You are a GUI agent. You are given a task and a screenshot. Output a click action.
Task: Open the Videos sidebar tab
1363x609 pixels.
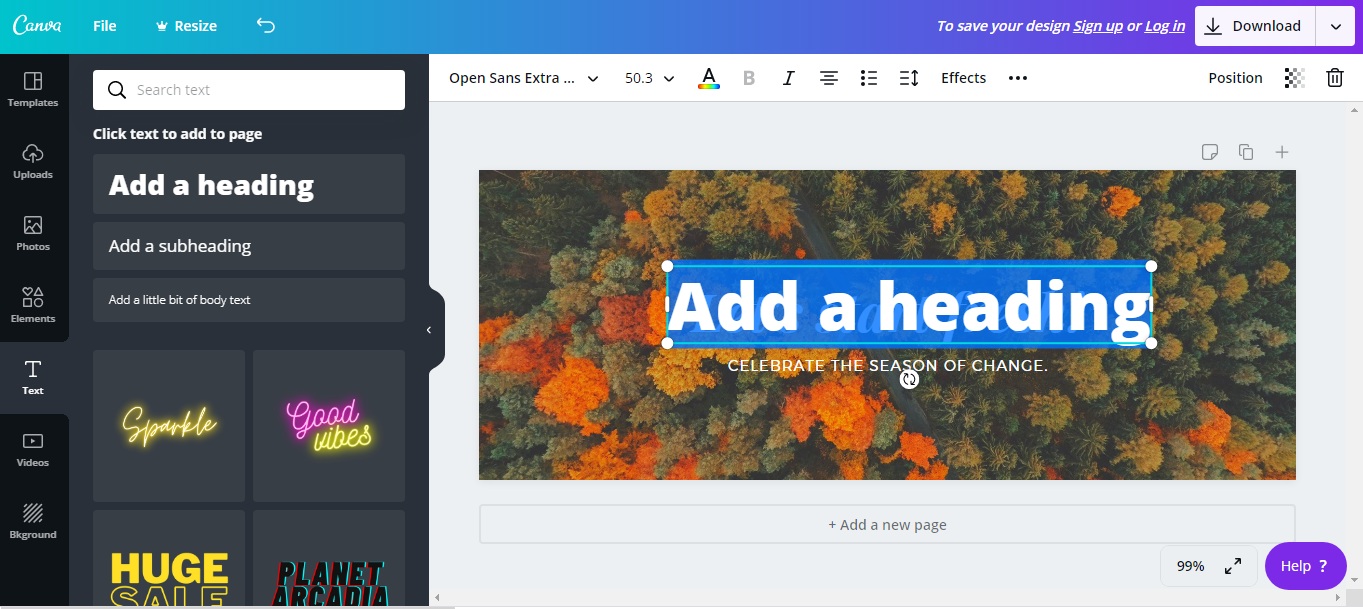33,449
